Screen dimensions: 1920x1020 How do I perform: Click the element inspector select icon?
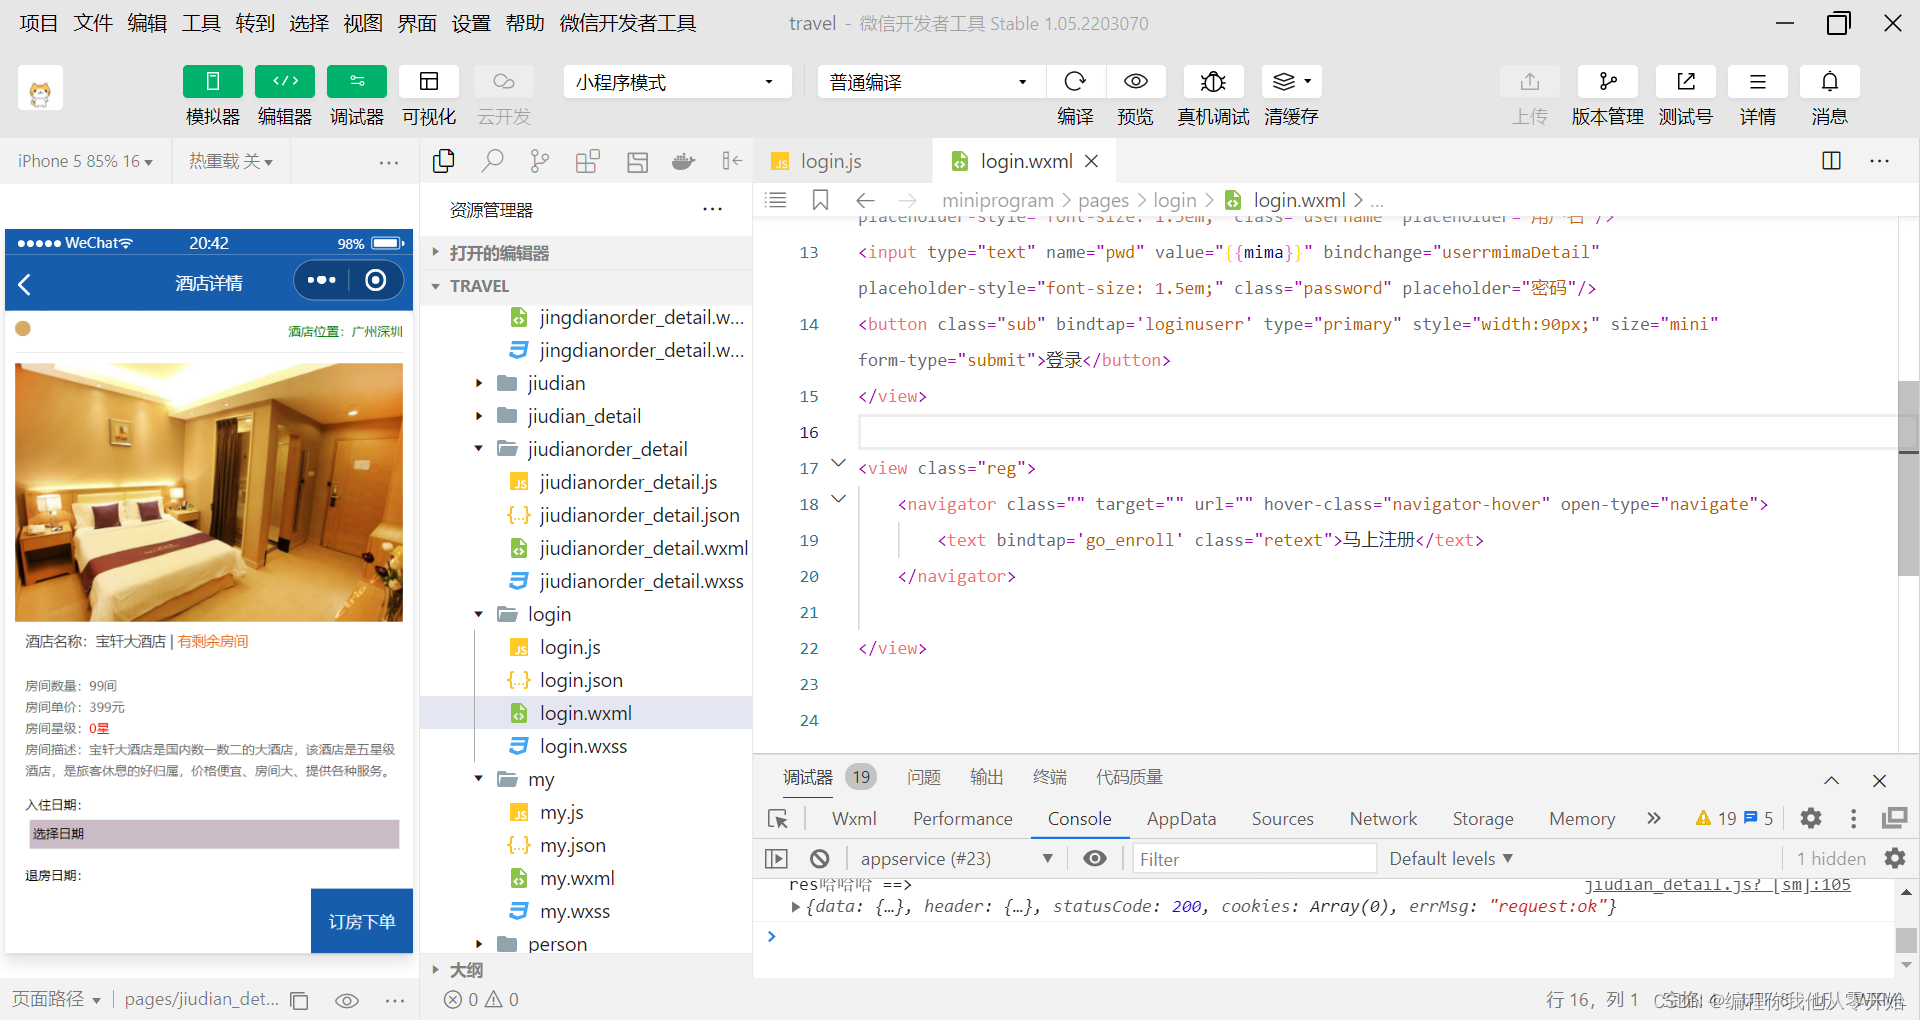point(778,819)
